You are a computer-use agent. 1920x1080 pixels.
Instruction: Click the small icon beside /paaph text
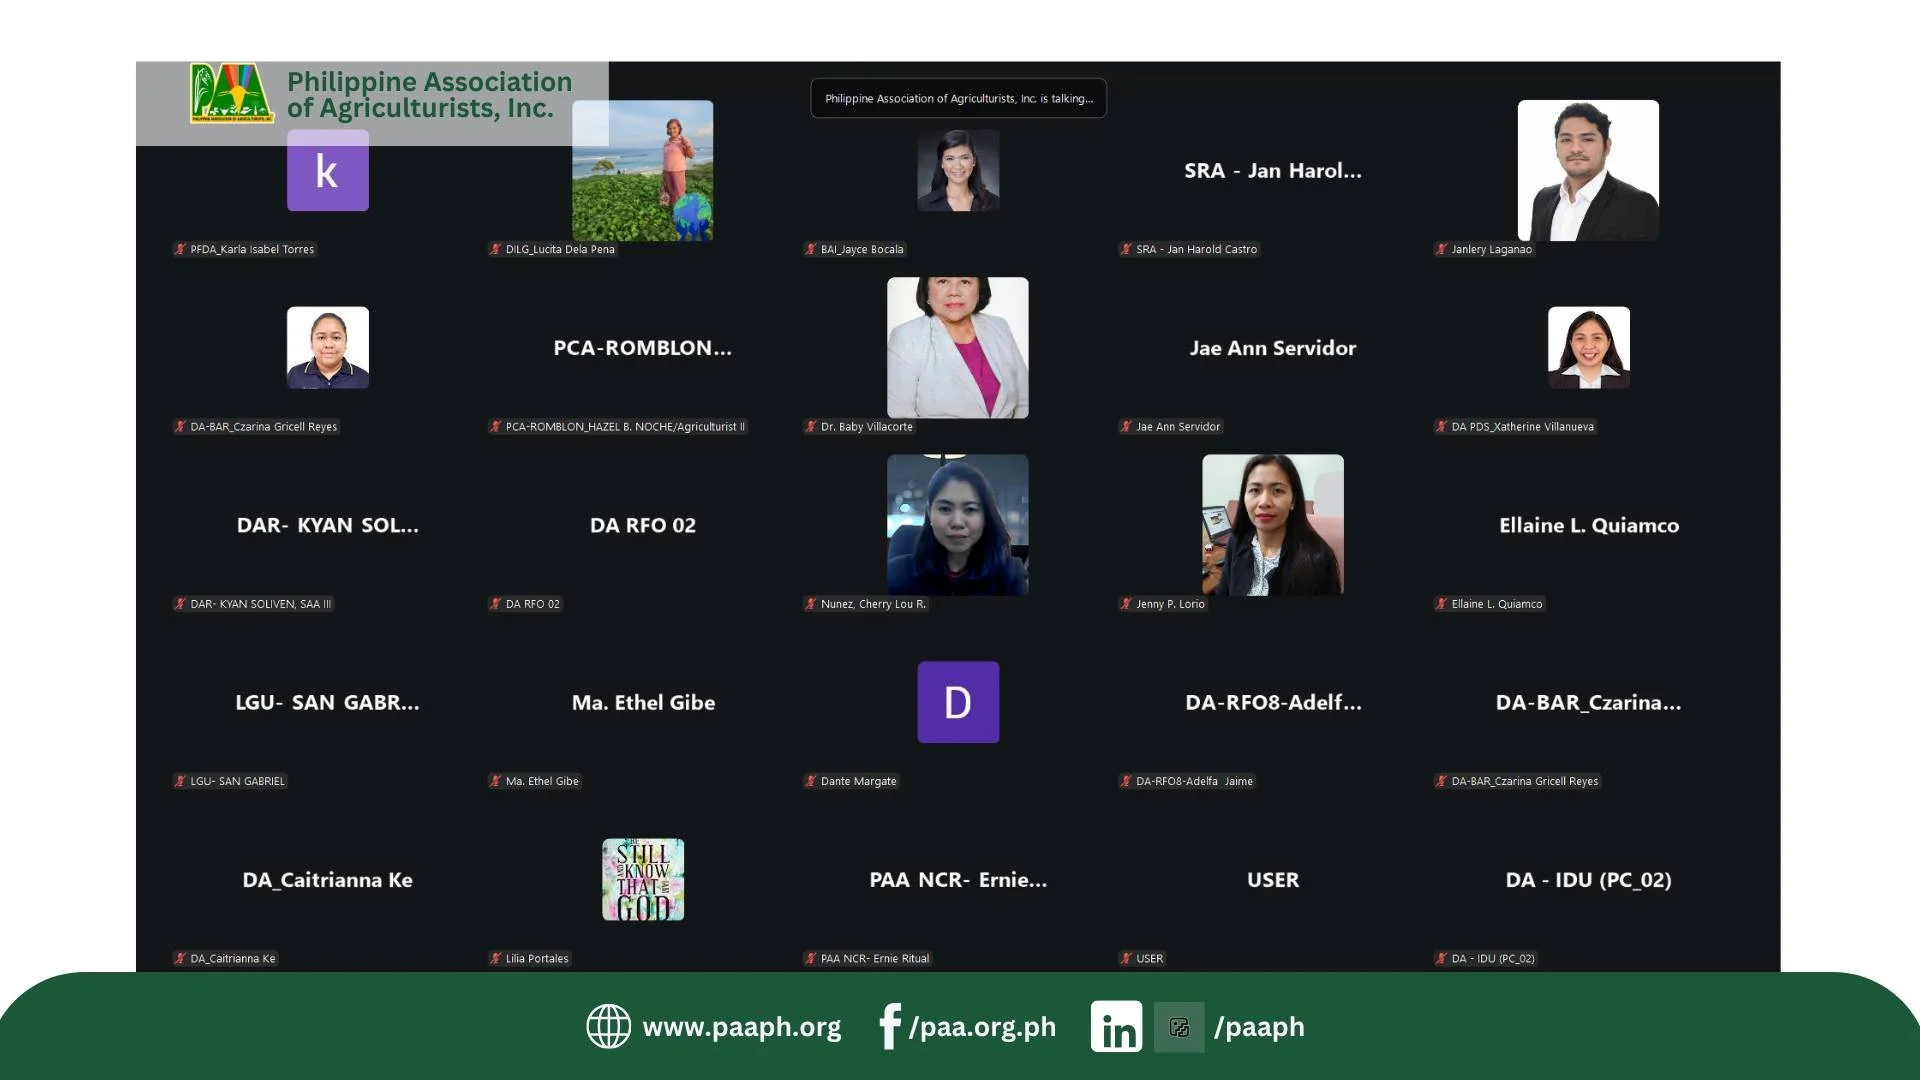pyautogui.click(x=1179, y=1027)
